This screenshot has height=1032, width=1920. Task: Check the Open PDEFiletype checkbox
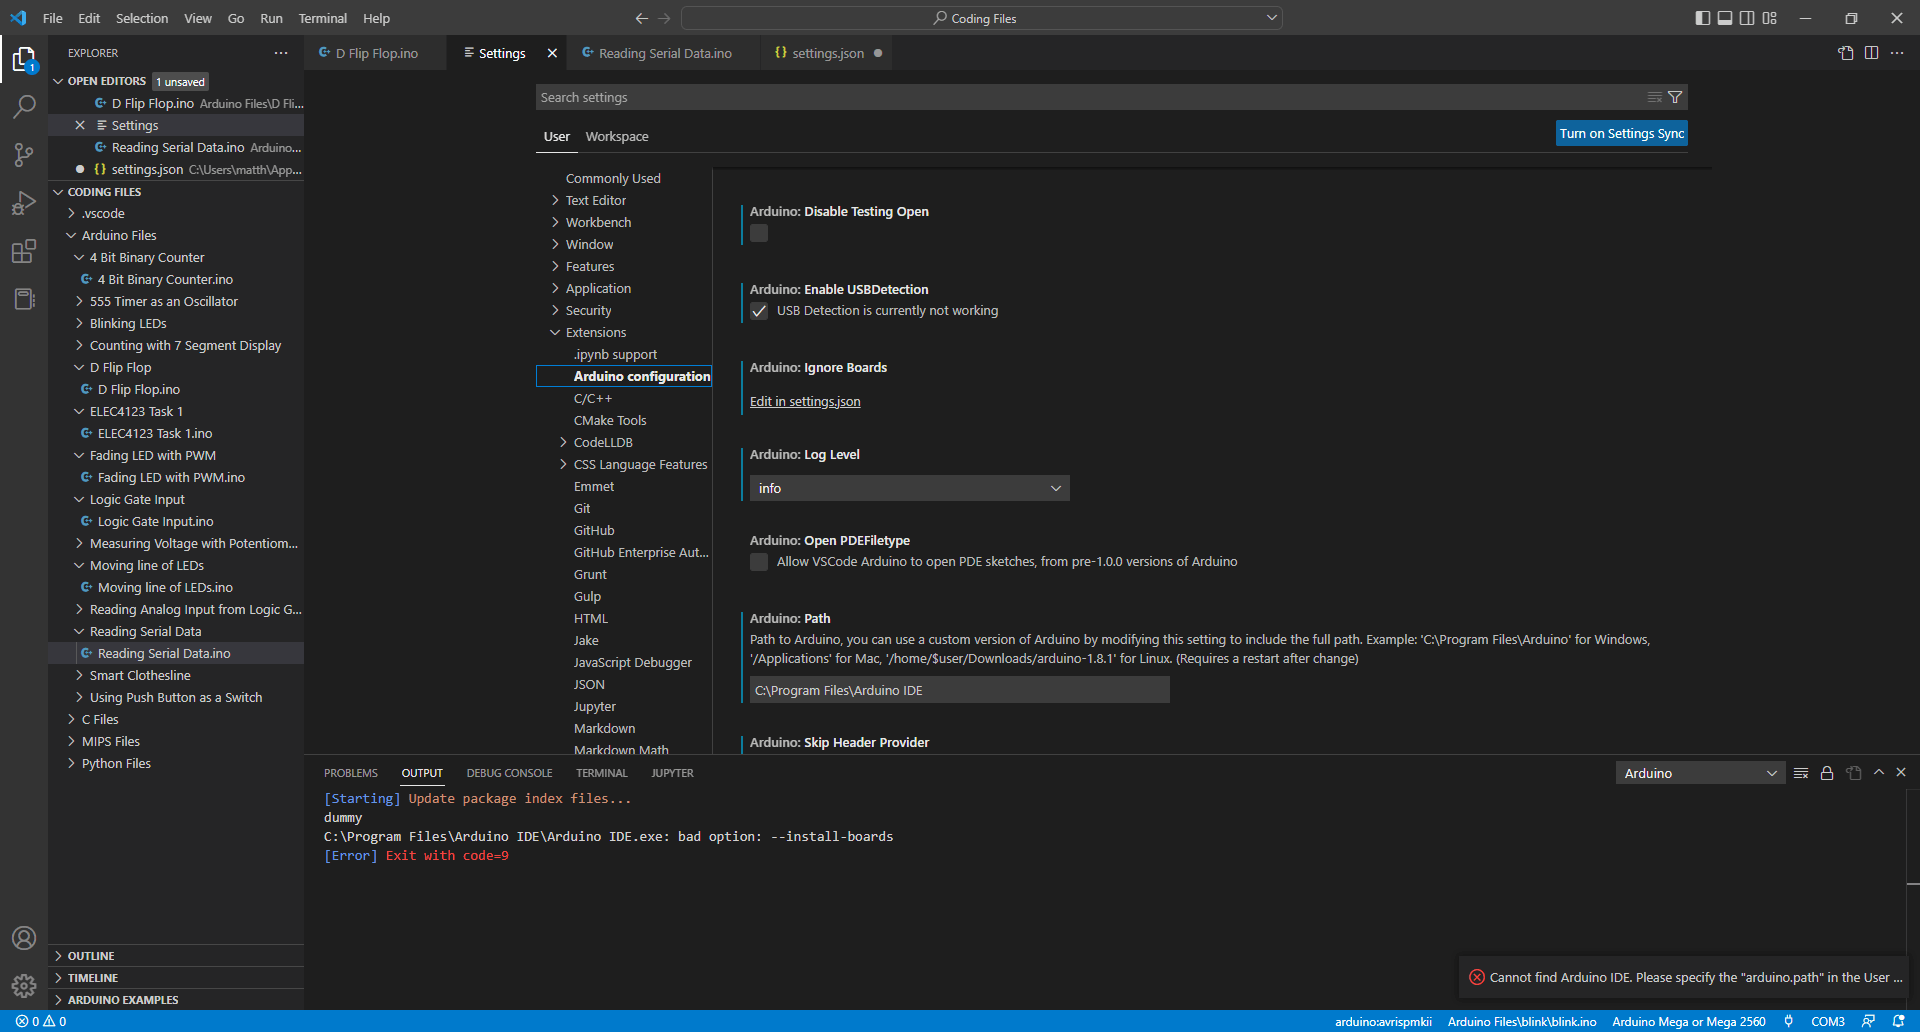click(x=759, y=562)
